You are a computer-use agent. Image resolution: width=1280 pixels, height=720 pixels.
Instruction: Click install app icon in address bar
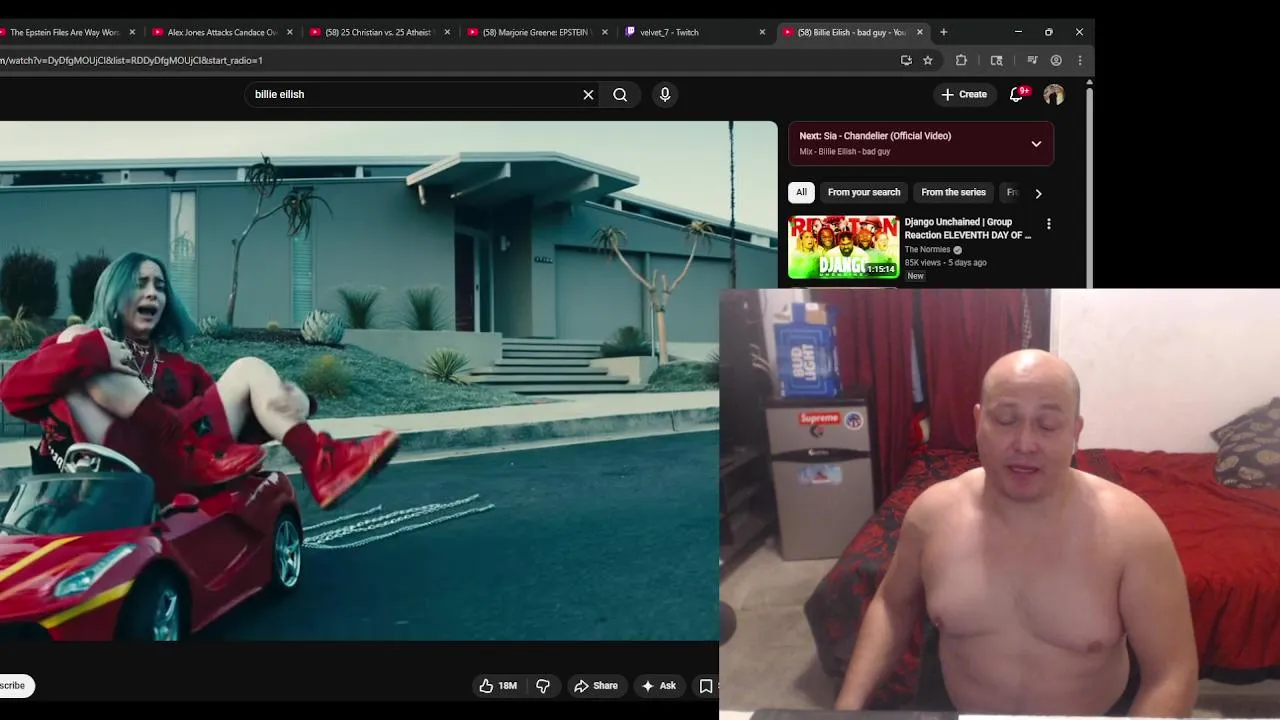906,60
